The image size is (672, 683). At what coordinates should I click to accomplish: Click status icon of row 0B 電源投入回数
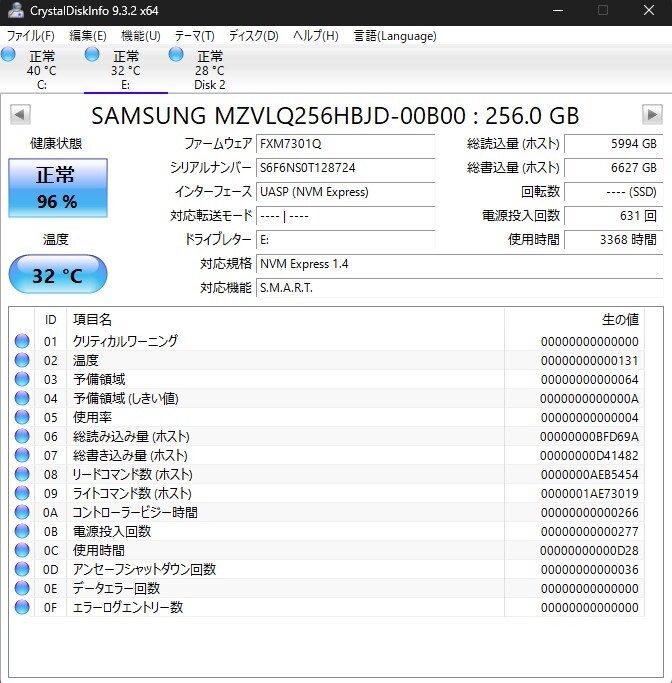(x=22, y=531)
